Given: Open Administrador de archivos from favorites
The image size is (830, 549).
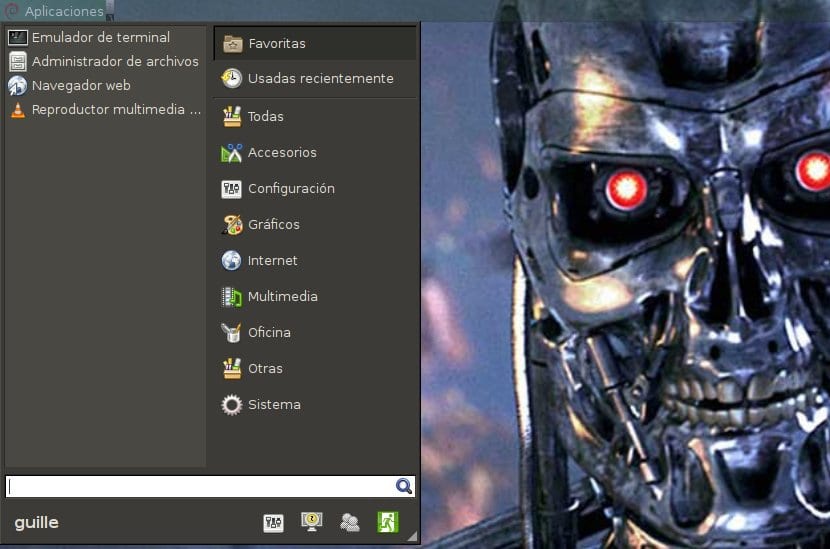Looking at the screenshot, I should click(105, 61).
